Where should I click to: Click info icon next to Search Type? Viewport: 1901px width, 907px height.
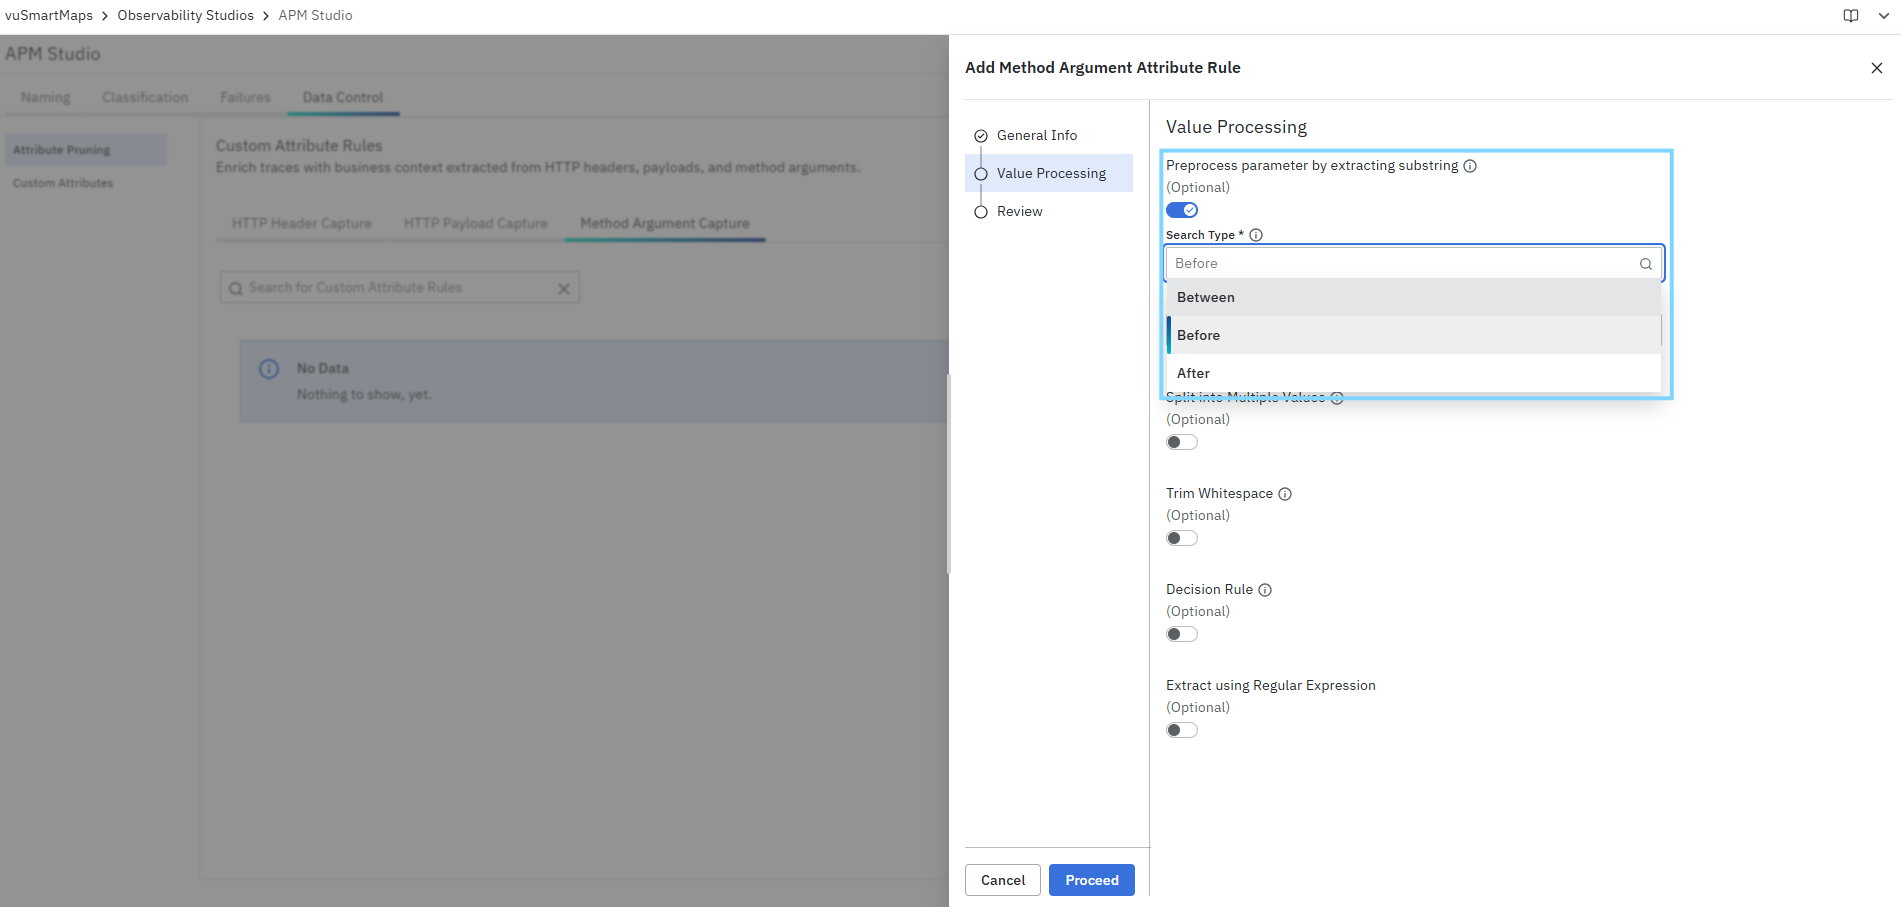click(1256, 235)
